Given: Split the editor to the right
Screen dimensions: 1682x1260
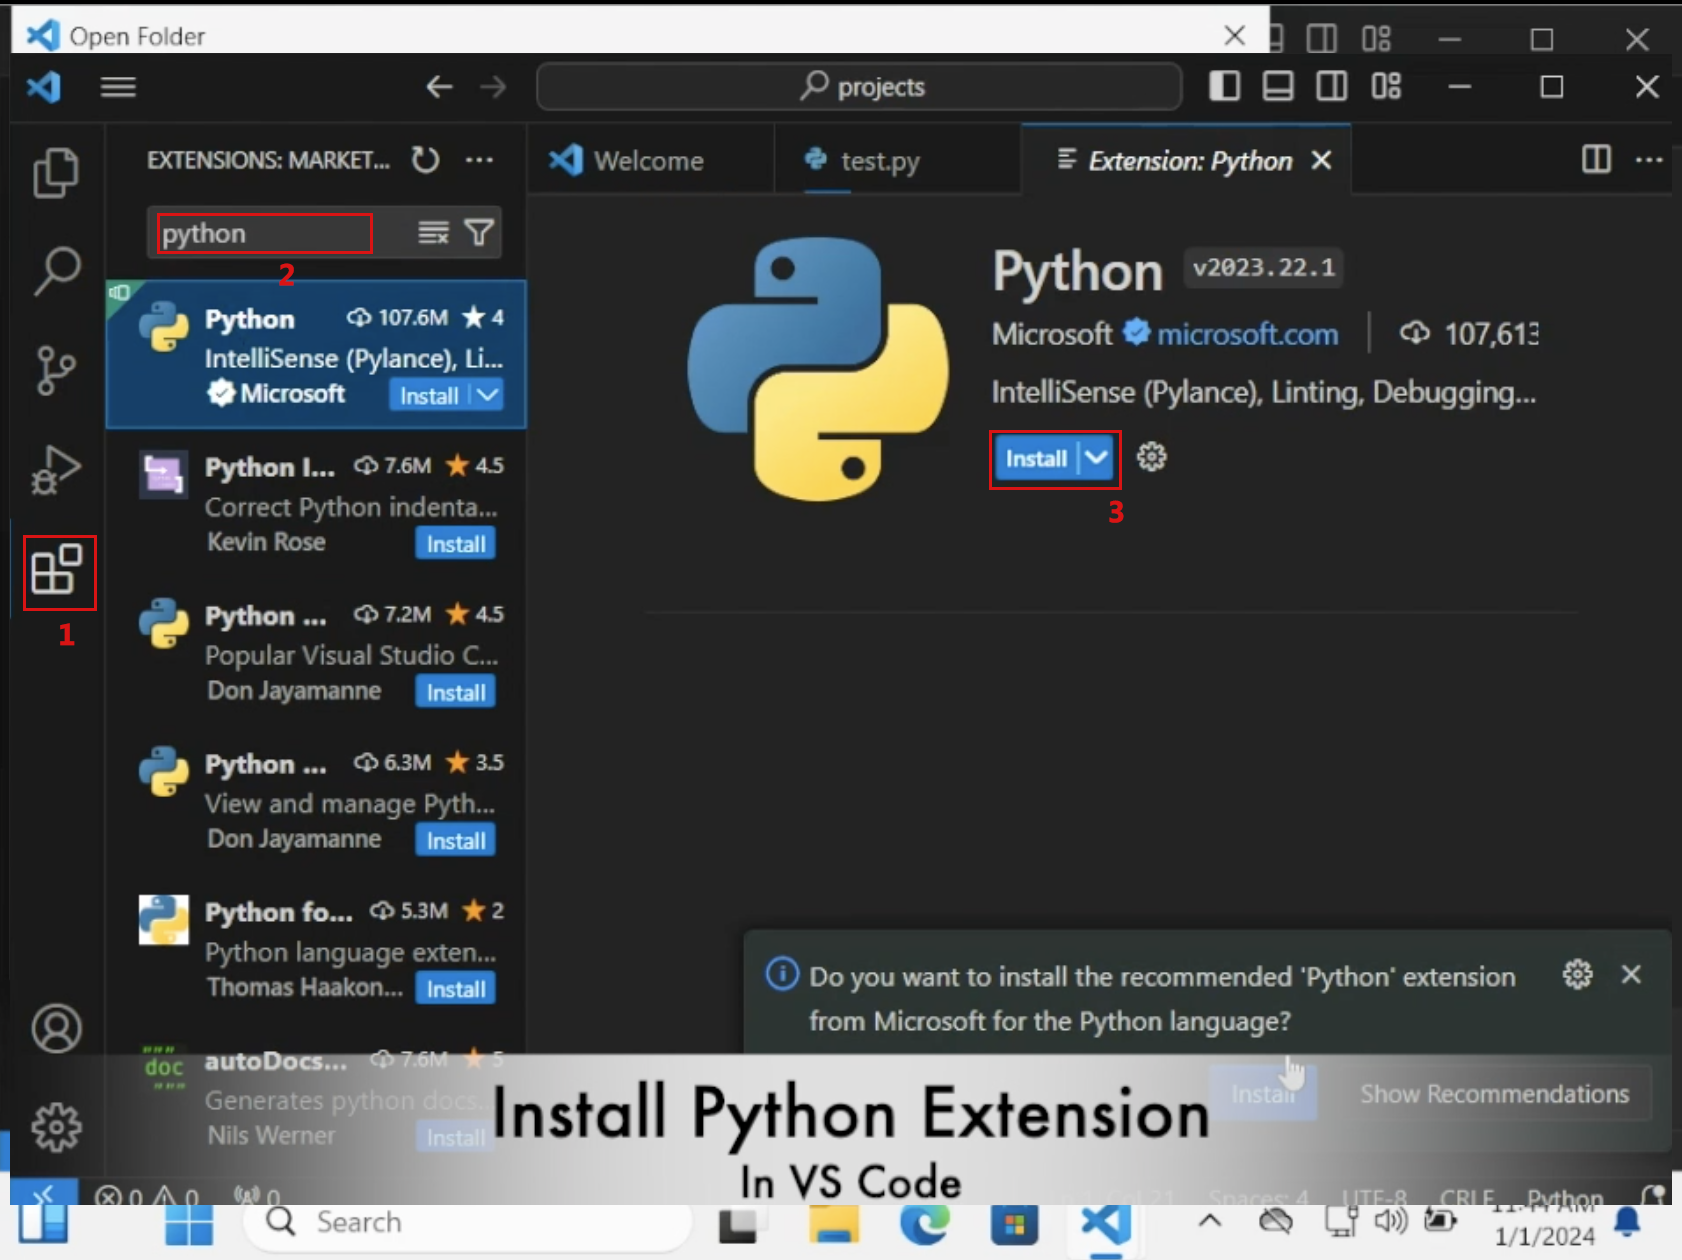Looking at the screenshot, I should 1596,159.
